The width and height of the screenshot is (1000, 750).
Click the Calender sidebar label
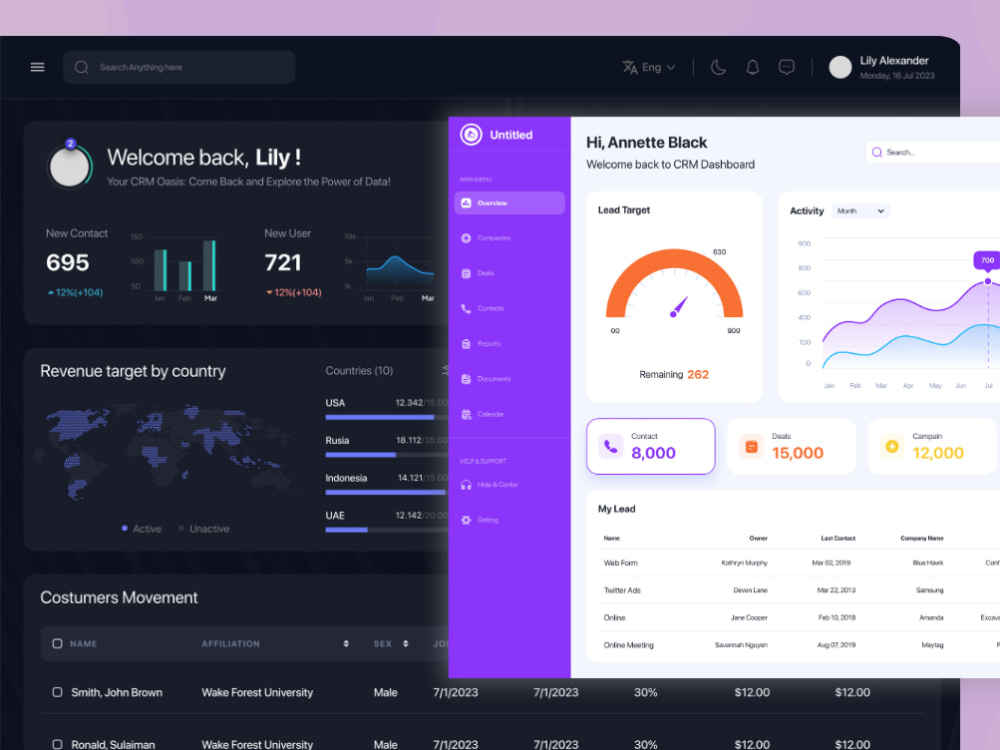(x=490, y=414)
